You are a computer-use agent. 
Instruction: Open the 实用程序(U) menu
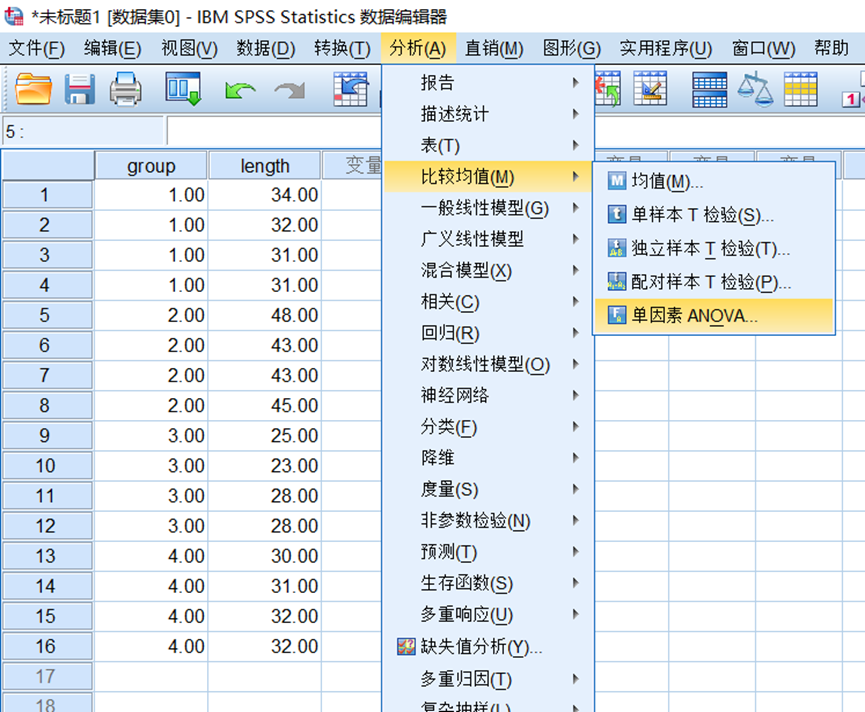click(666, 49)
